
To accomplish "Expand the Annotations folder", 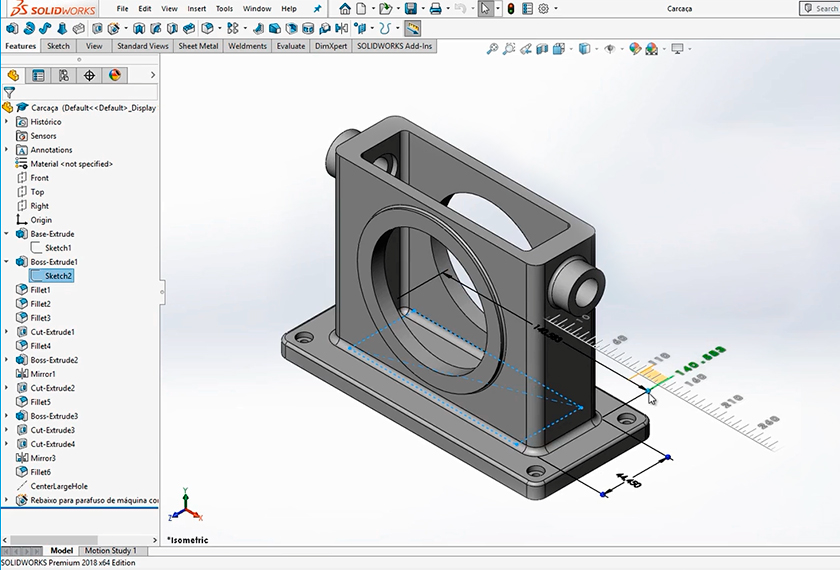I will tap(7, 150).
